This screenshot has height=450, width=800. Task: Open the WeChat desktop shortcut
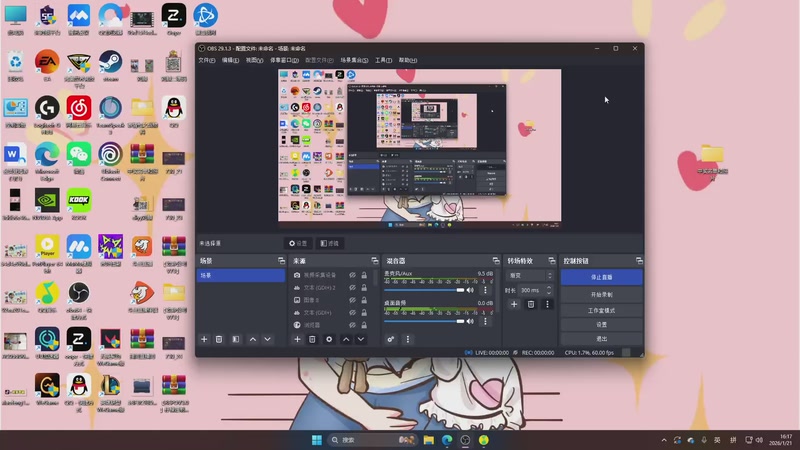(x=79, y=158)
